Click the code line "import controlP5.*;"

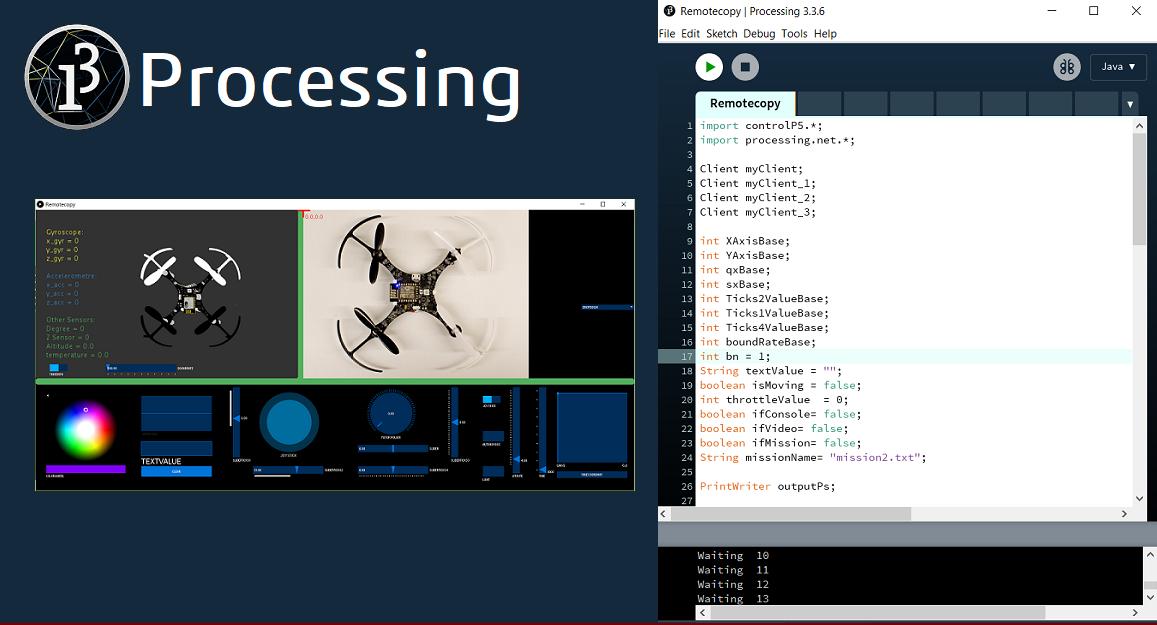tap(761, 126)
